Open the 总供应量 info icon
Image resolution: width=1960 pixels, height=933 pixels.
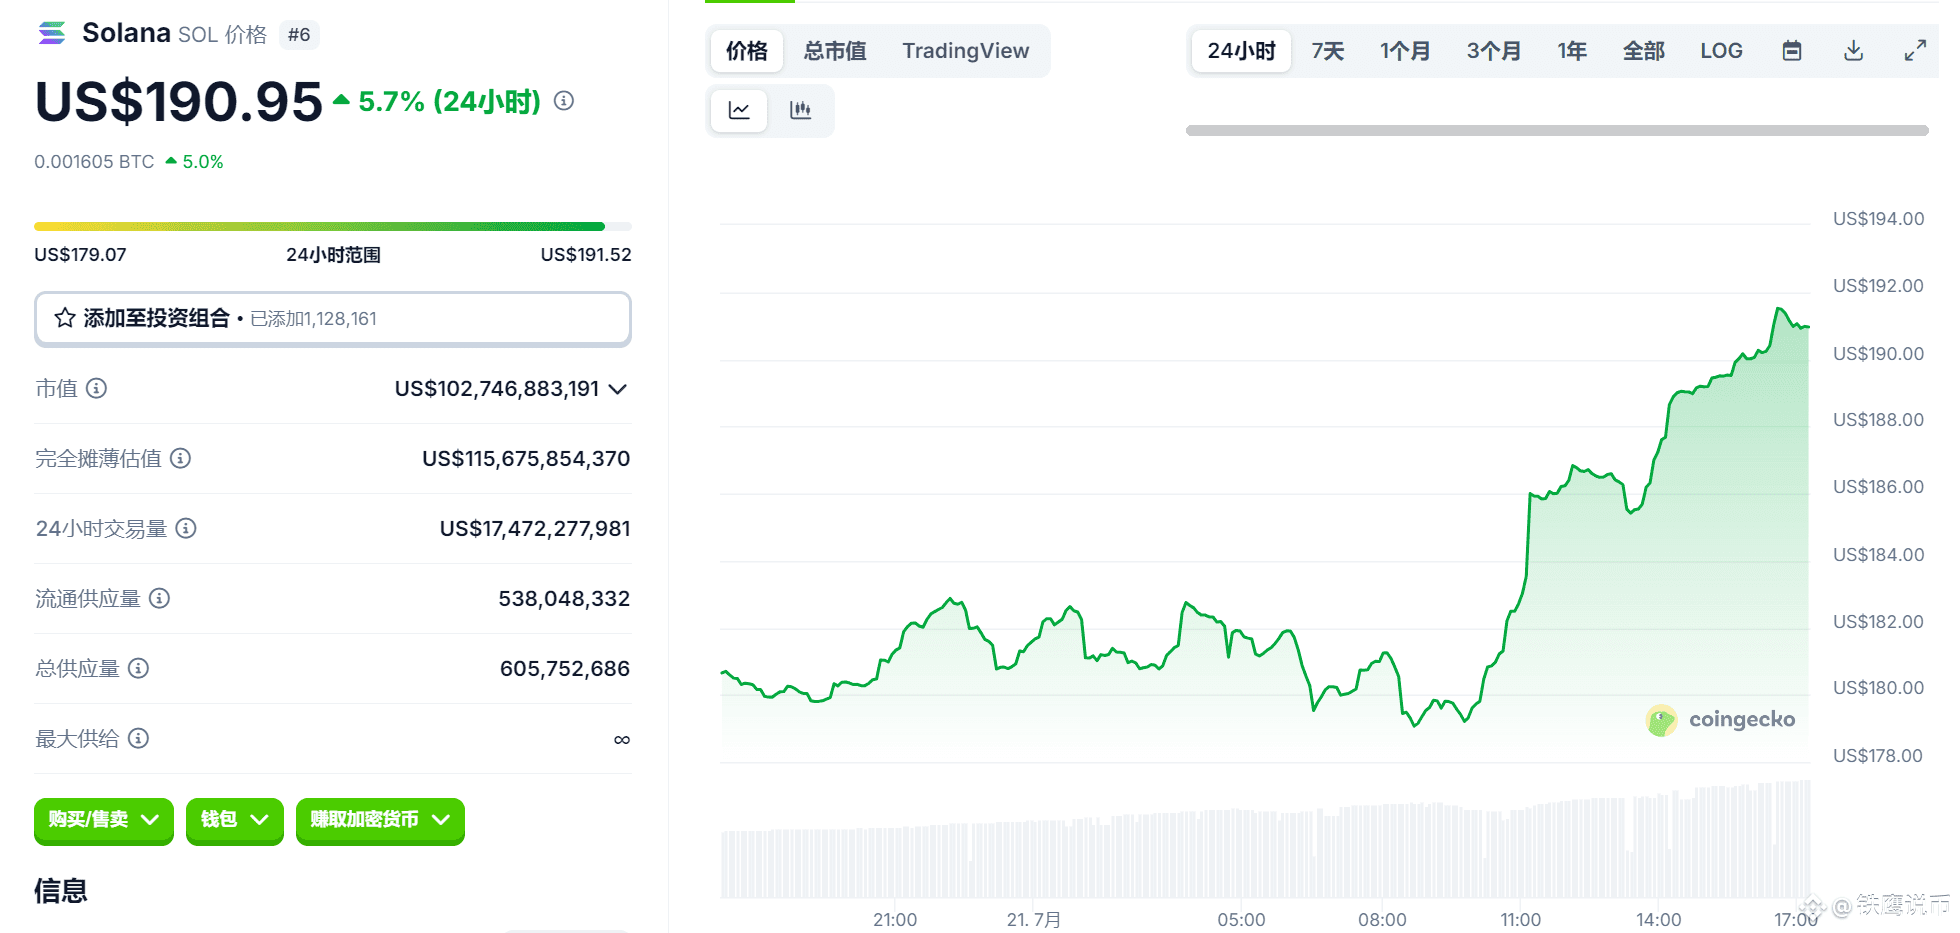pos(138,668)
